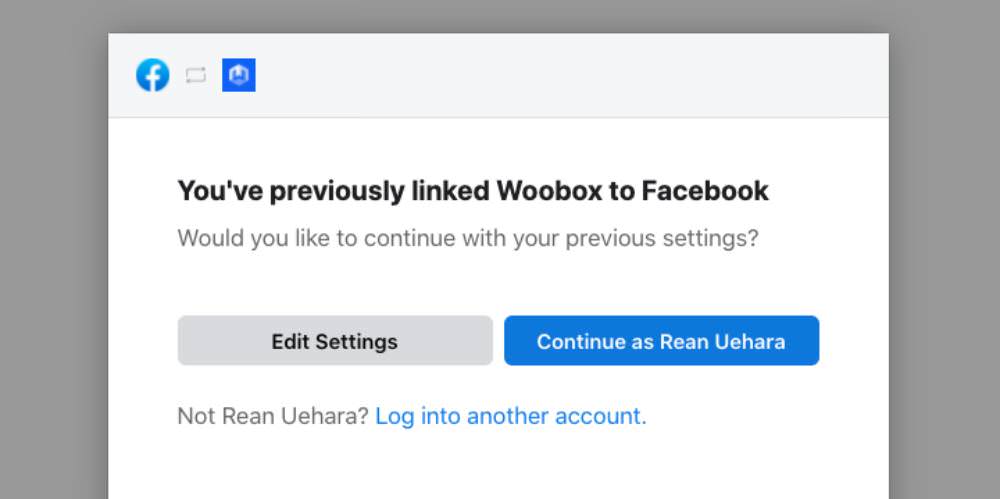Click the gray exchange arrows icon
The width and height of the screenshot is (1000, 499).
click(x=196, y=75)
